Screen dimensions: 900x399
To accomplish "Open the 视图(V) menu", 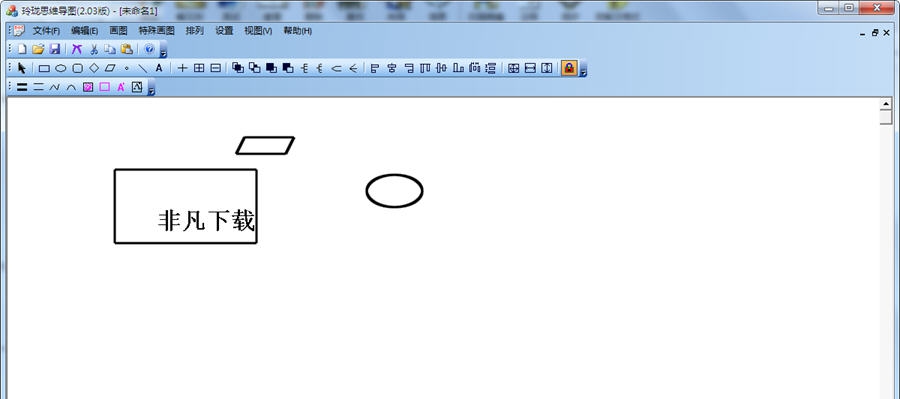I will [258, 31].
